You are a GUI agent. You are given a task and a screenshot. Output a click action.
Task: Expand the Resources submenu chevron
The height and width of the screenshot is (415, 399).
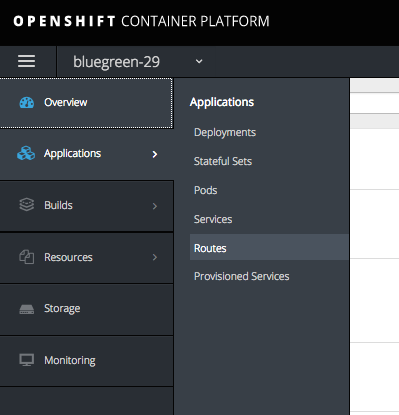(155, 257)
